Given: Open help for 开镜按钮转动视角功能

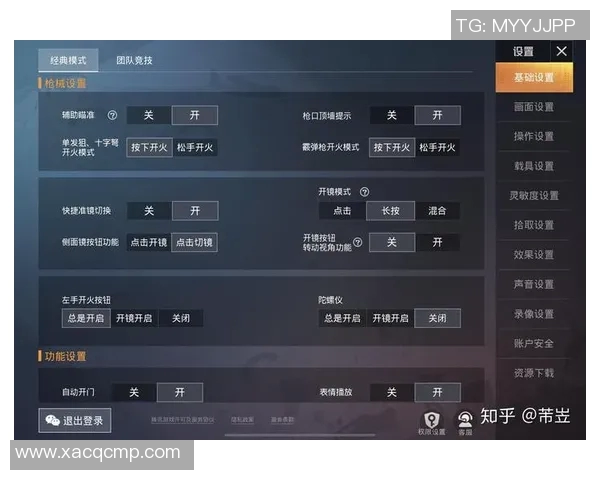Looking at the screenshot, I should click(357, 242).
